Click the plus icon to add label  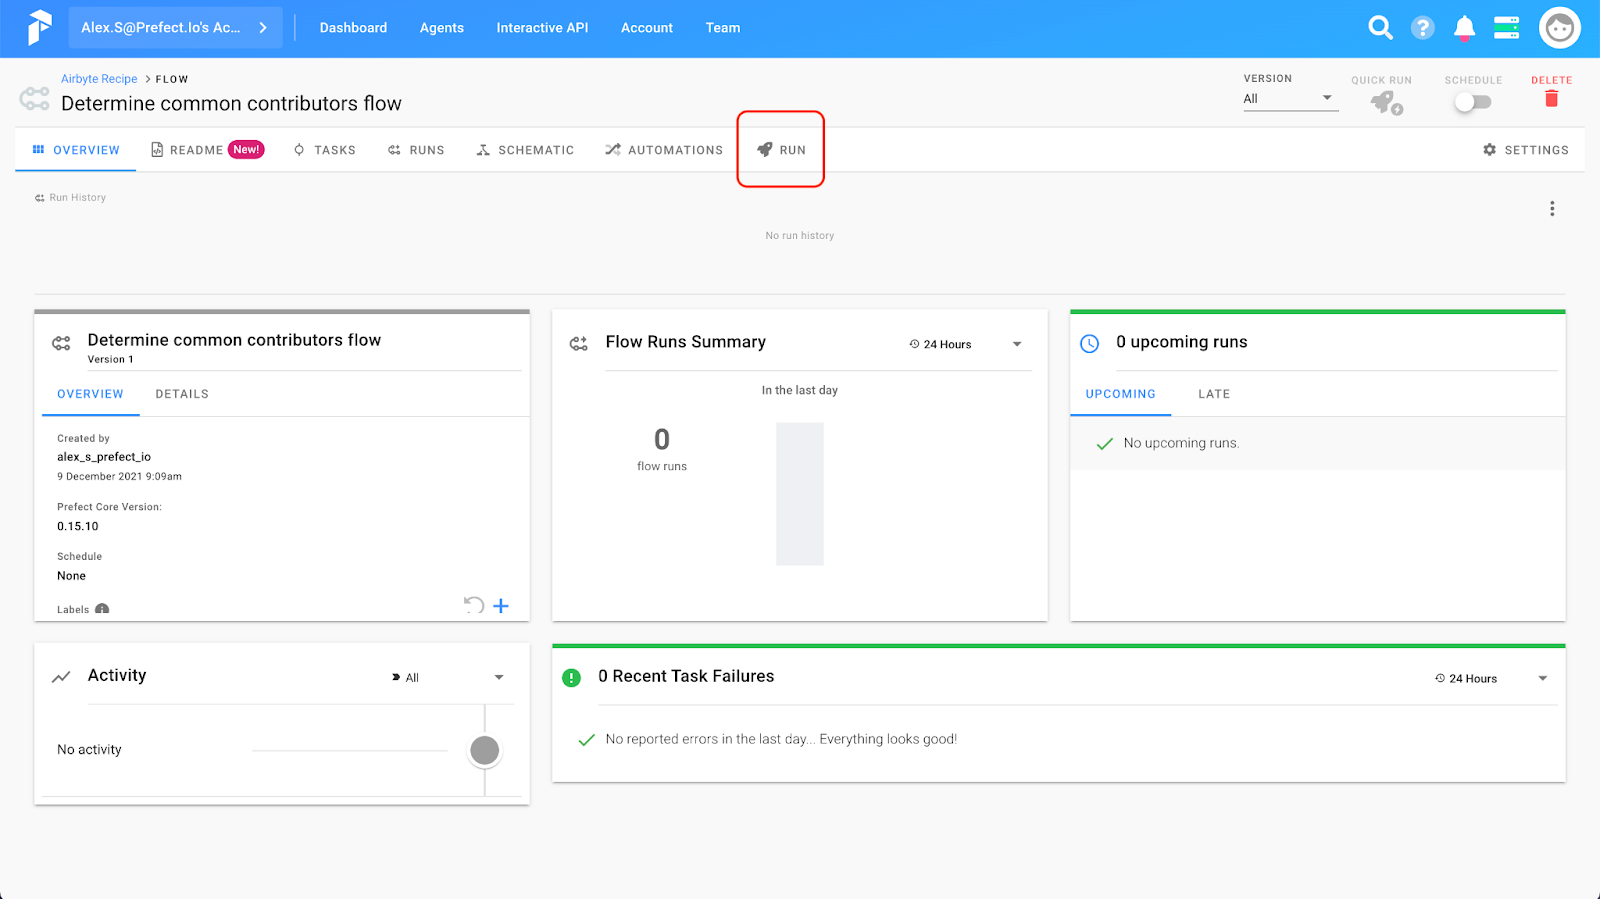click(501, 606)
